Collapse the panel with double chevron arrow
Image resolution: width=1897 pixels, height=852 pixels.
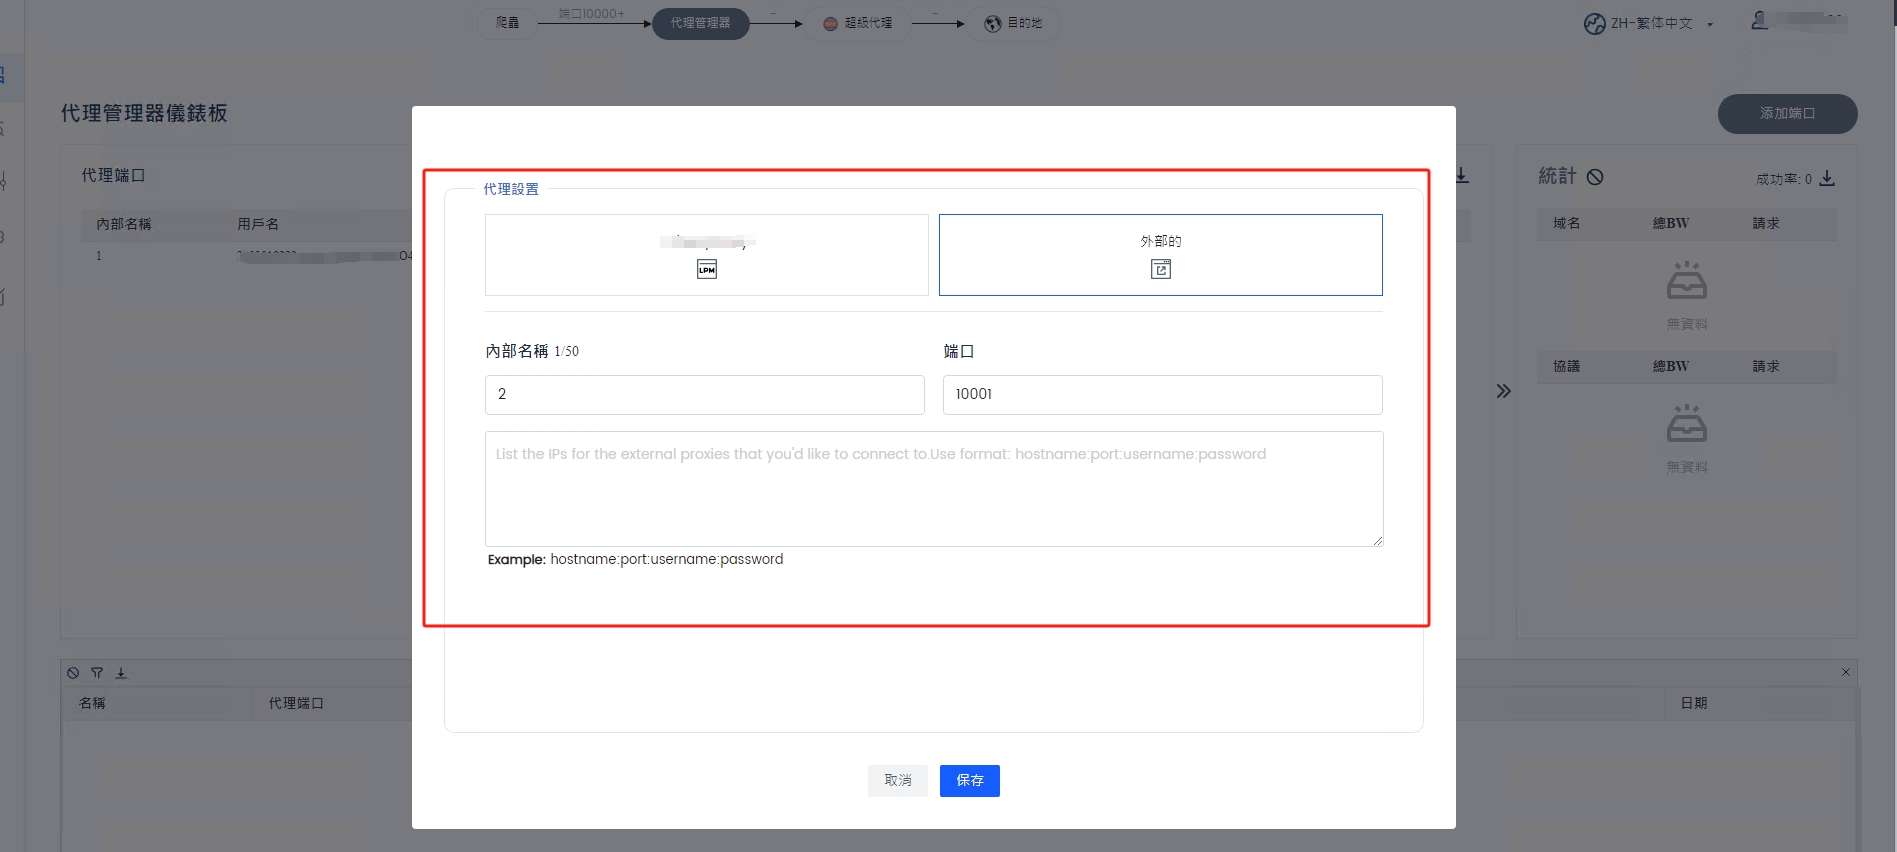(x=1503, y=391)
